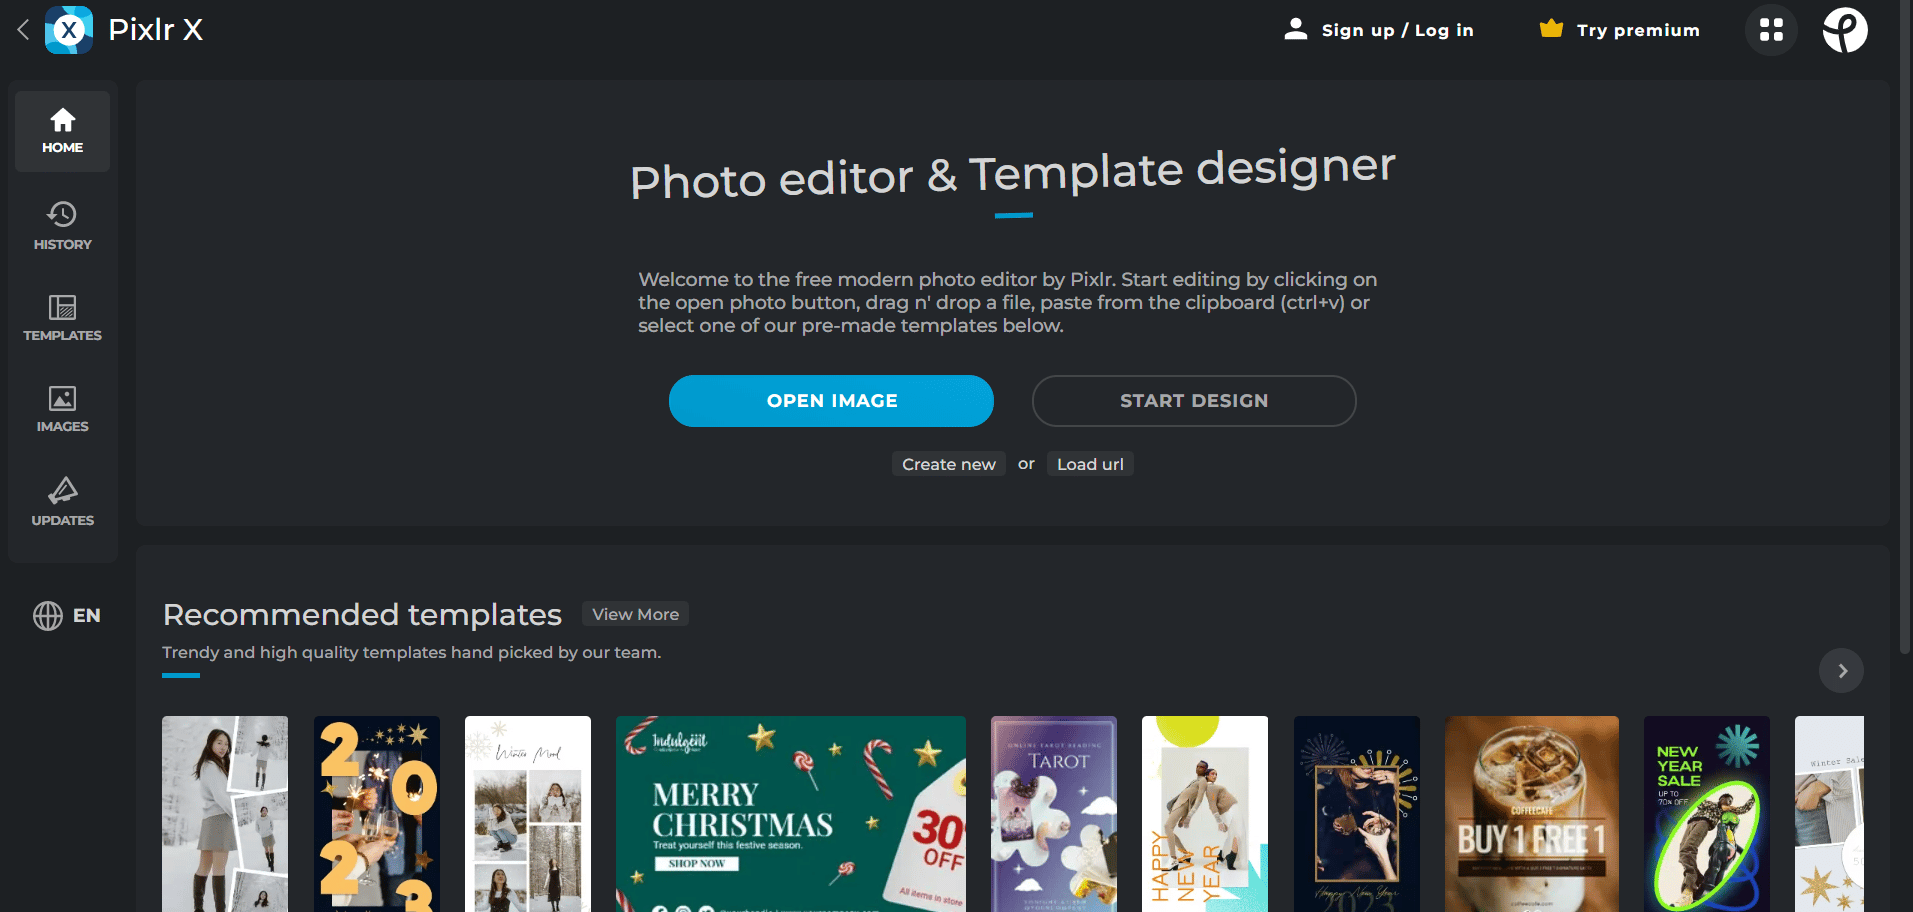Open View More recommended templates
The width and height of the screenshot is (1913, 912).
tap(635, 614)
